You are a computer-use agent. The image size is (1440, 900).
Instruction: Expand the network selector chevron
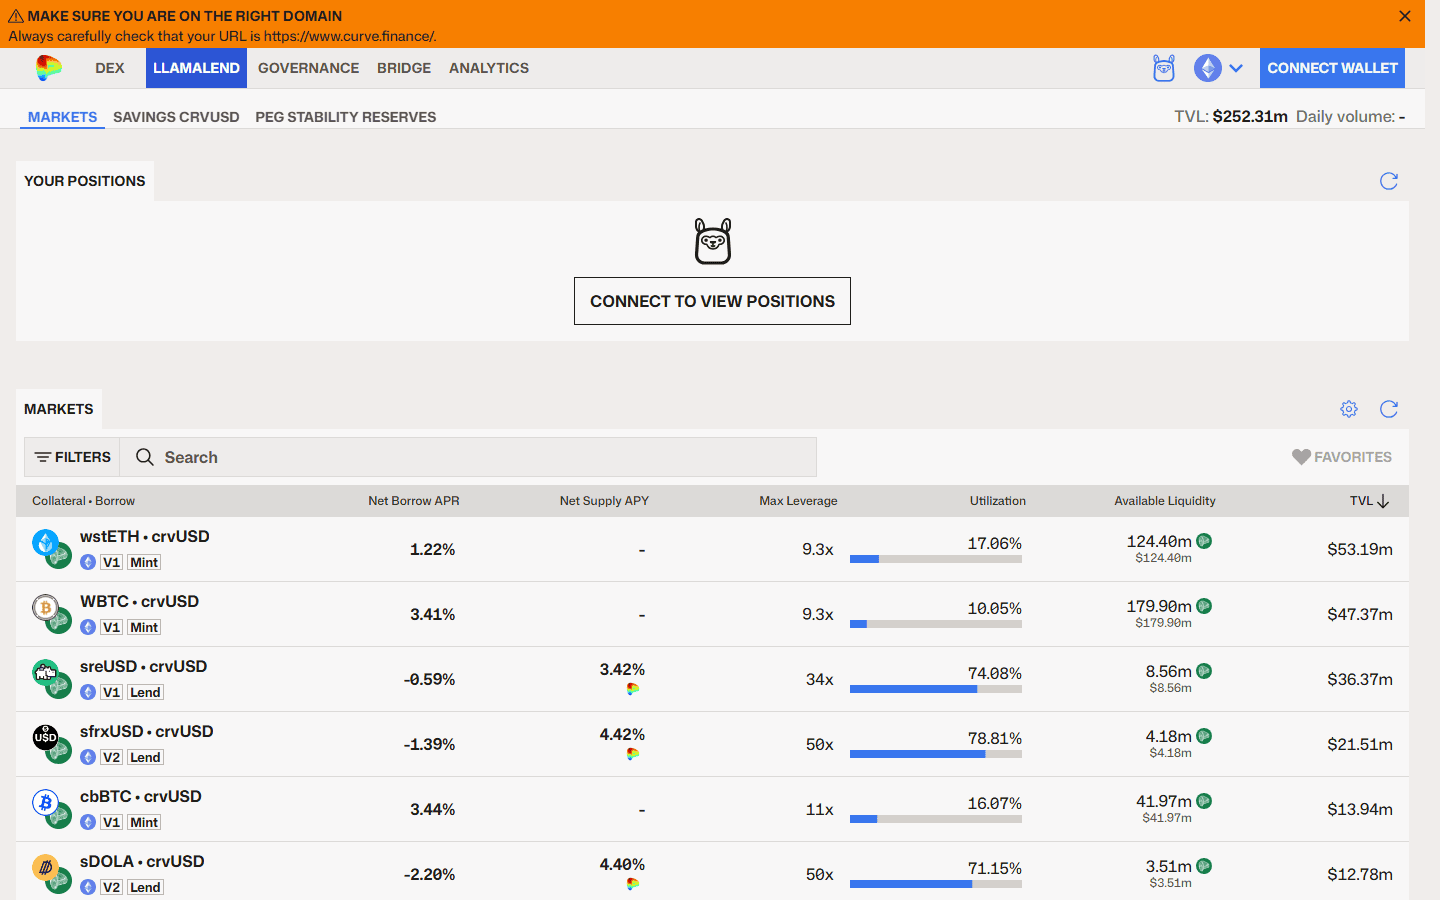click(1236, 68)
